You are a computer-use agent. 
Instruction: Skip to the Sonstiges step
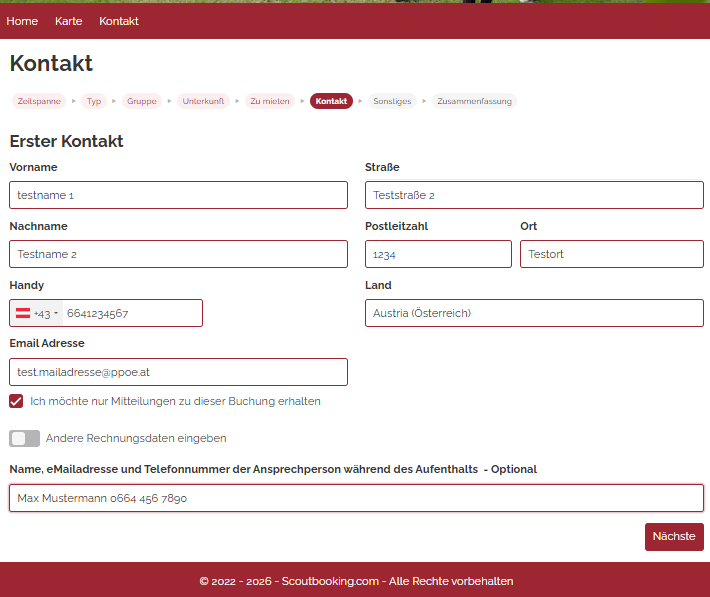click(392, 101)
